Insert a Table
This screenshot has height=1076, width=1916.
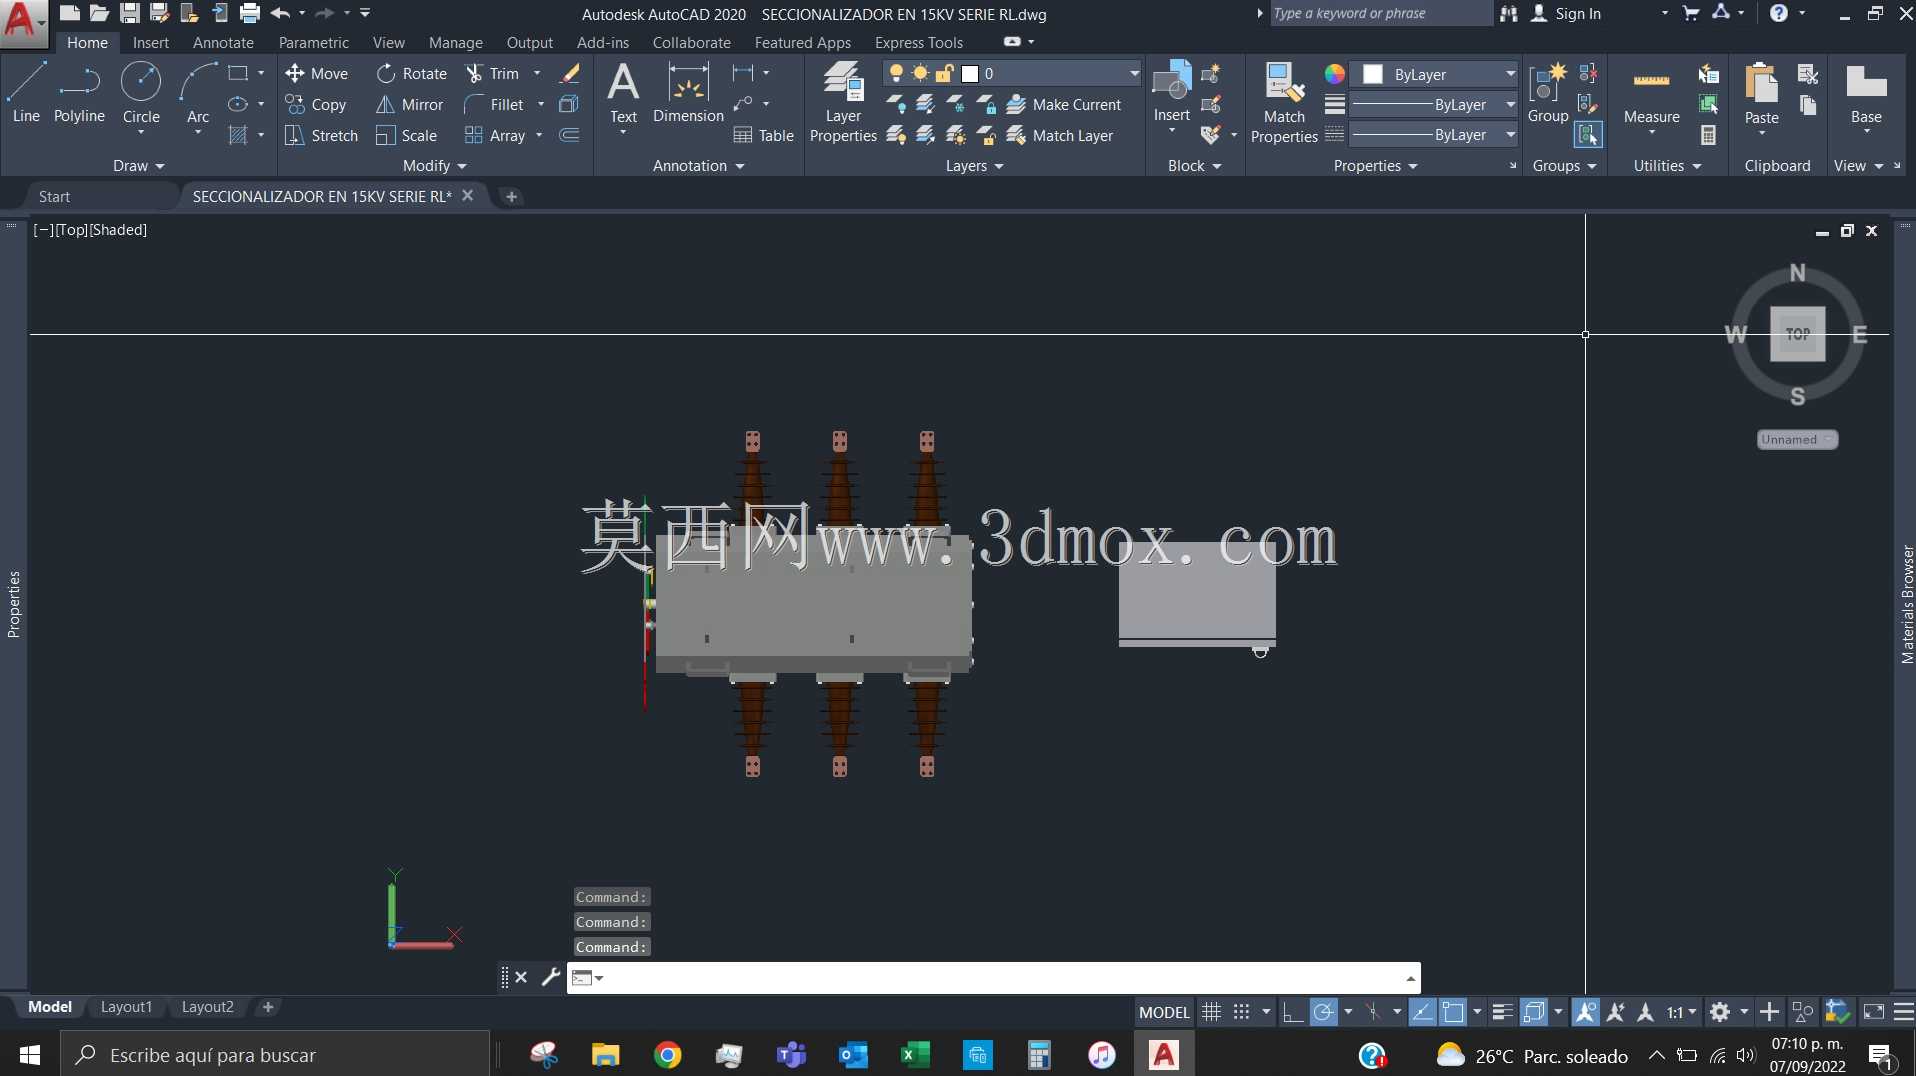point(764,135)
